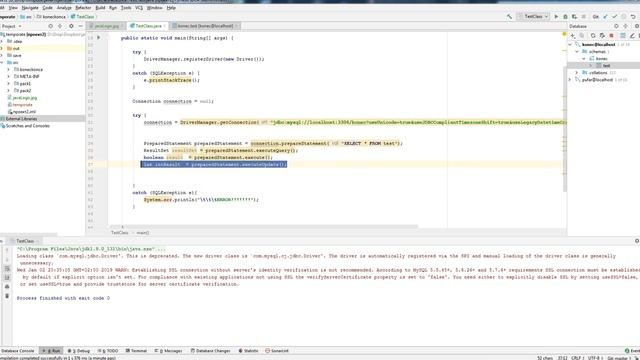Click the revert undo arrow icon
This screenshot has width=640, height=360.
pos(633,17)
